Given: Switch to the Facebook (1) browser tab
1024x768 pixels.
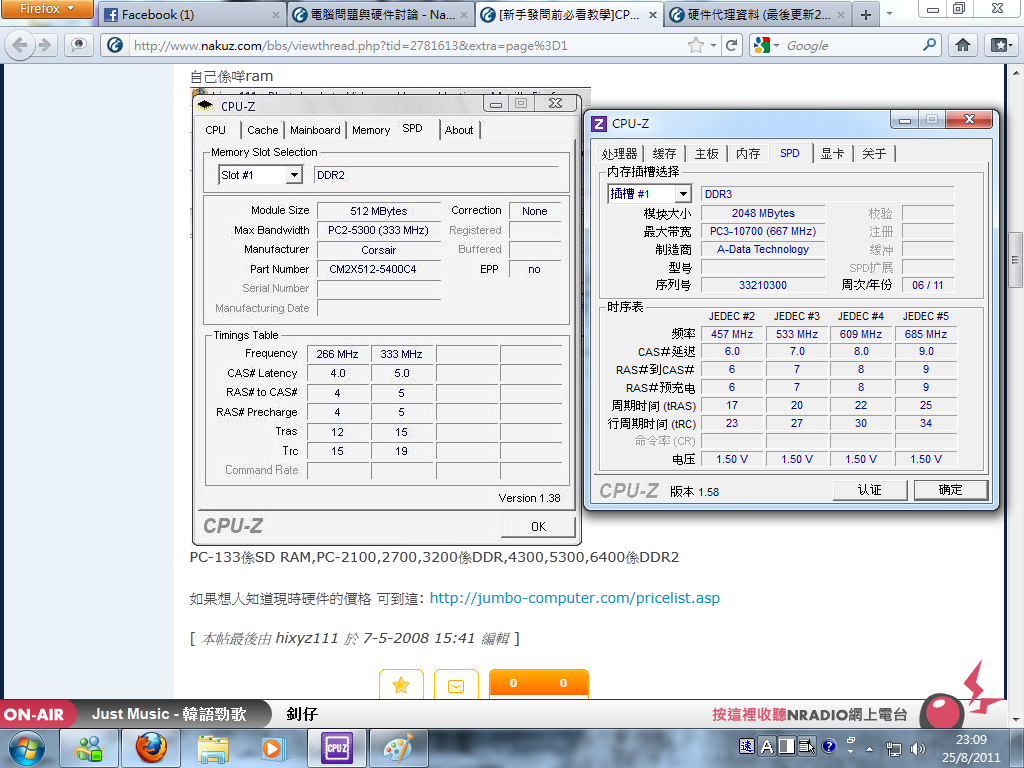Looking at the screenshot, I should [190, 15].
